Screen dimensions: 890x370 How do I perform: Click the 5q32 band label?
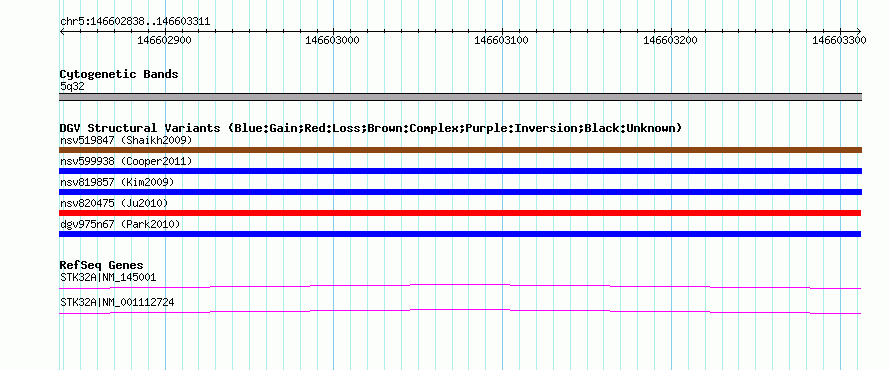coord(72,87)
